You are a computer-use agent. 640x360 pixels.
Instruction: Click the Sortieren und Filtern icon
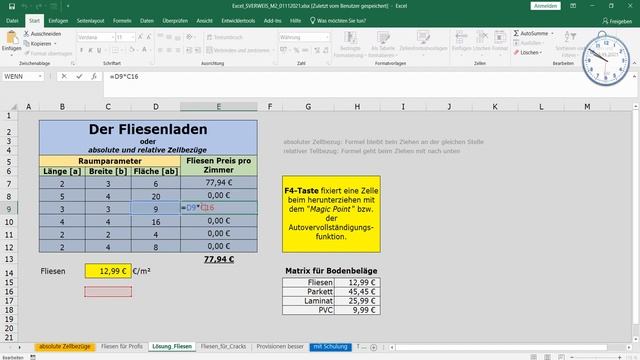[x=570, y=37]
